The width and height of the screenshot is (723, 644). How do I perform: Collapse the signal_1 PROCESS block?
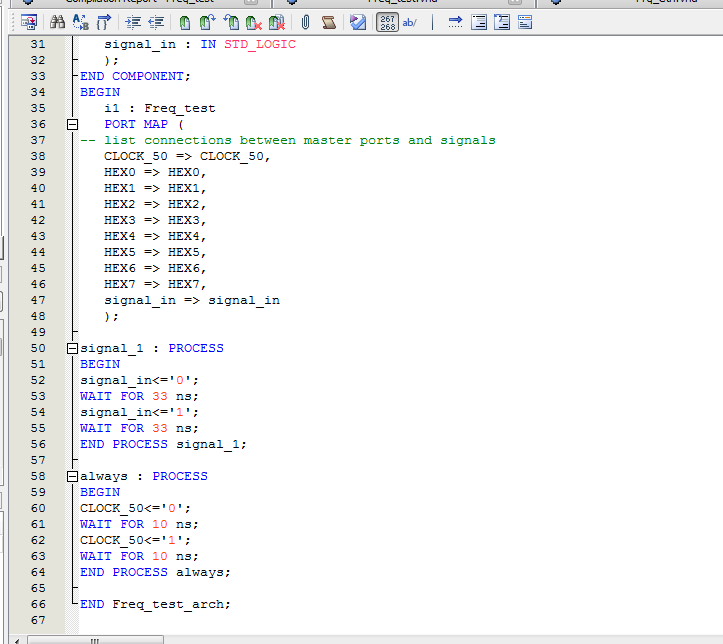coord(72,349)
